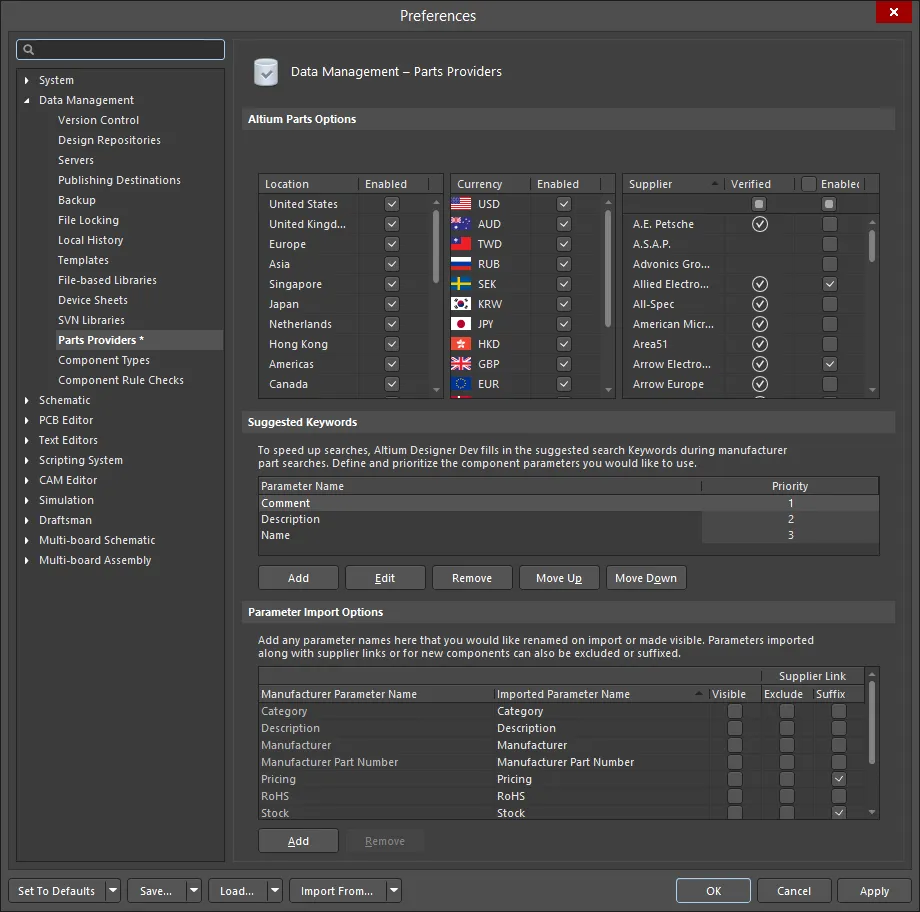The image size is (920, 912).
Task: Click the Parts Providers database header icon
Action: [x=266, y=71]
